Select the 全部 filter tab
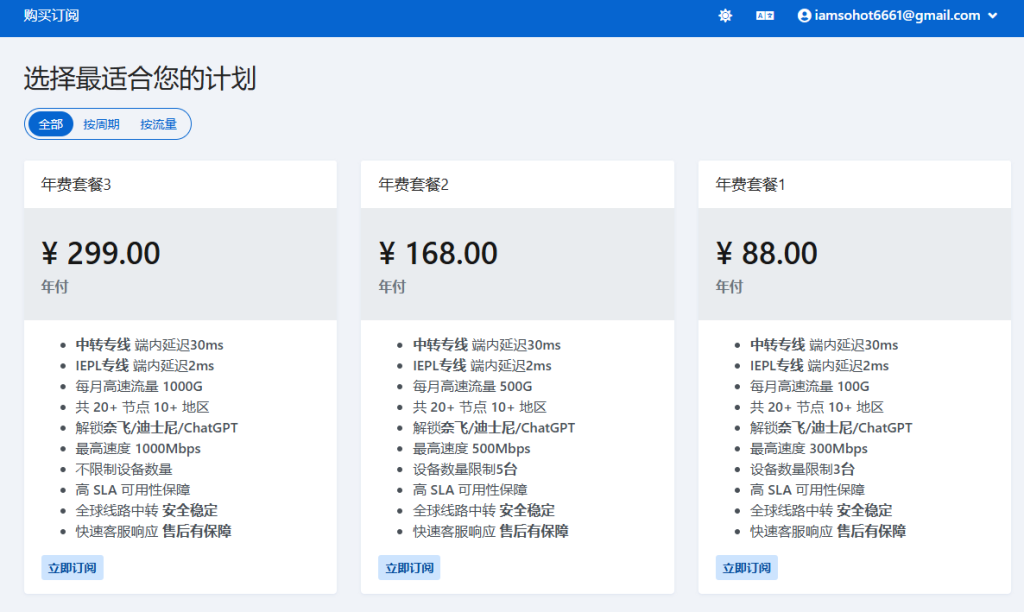Screen dimensions: 1024x612 (50, 124)
